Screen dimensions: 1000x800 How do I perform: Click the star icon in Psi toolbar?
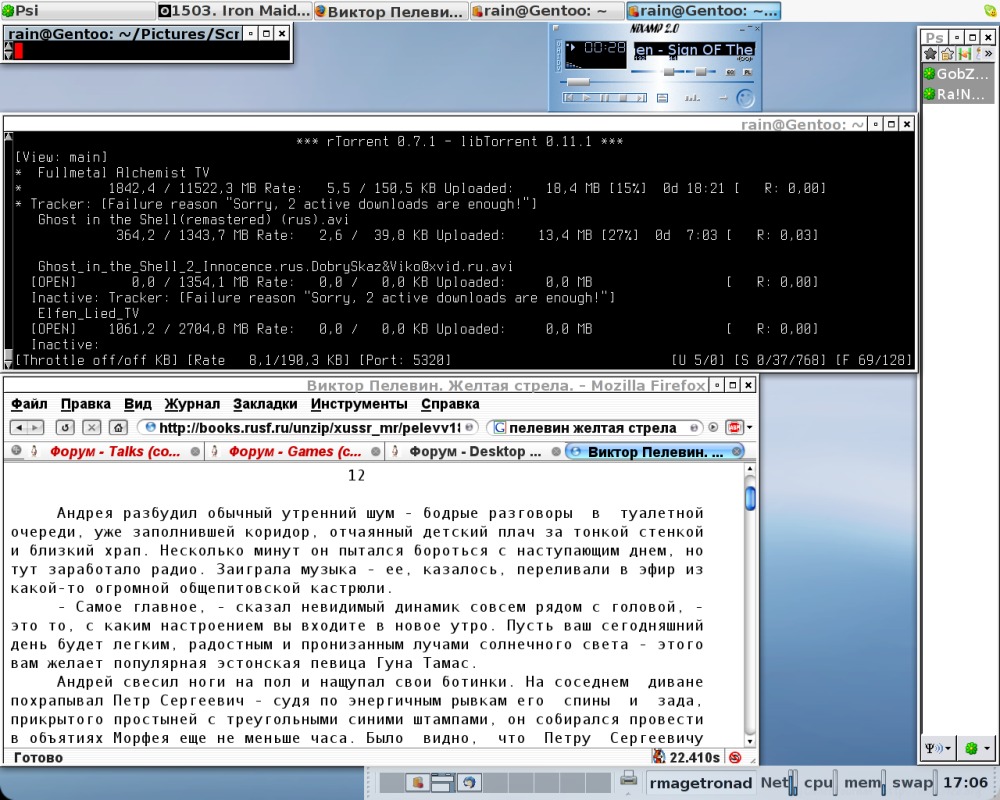(930, 54)
